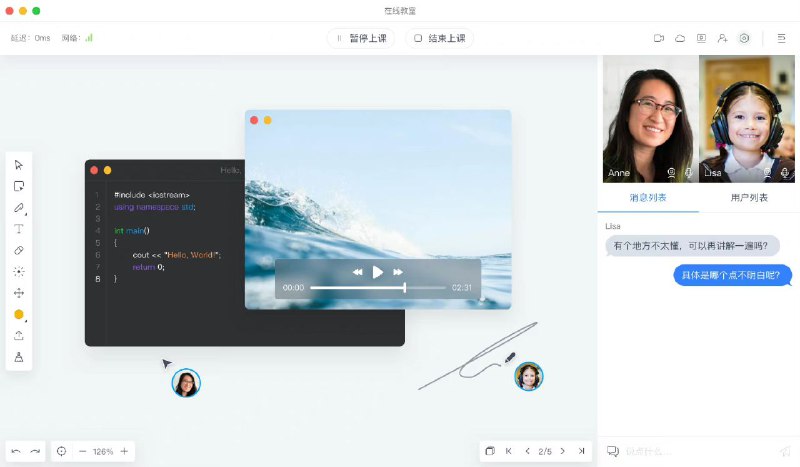Toggle the right side panel icon

coord(781,38)
